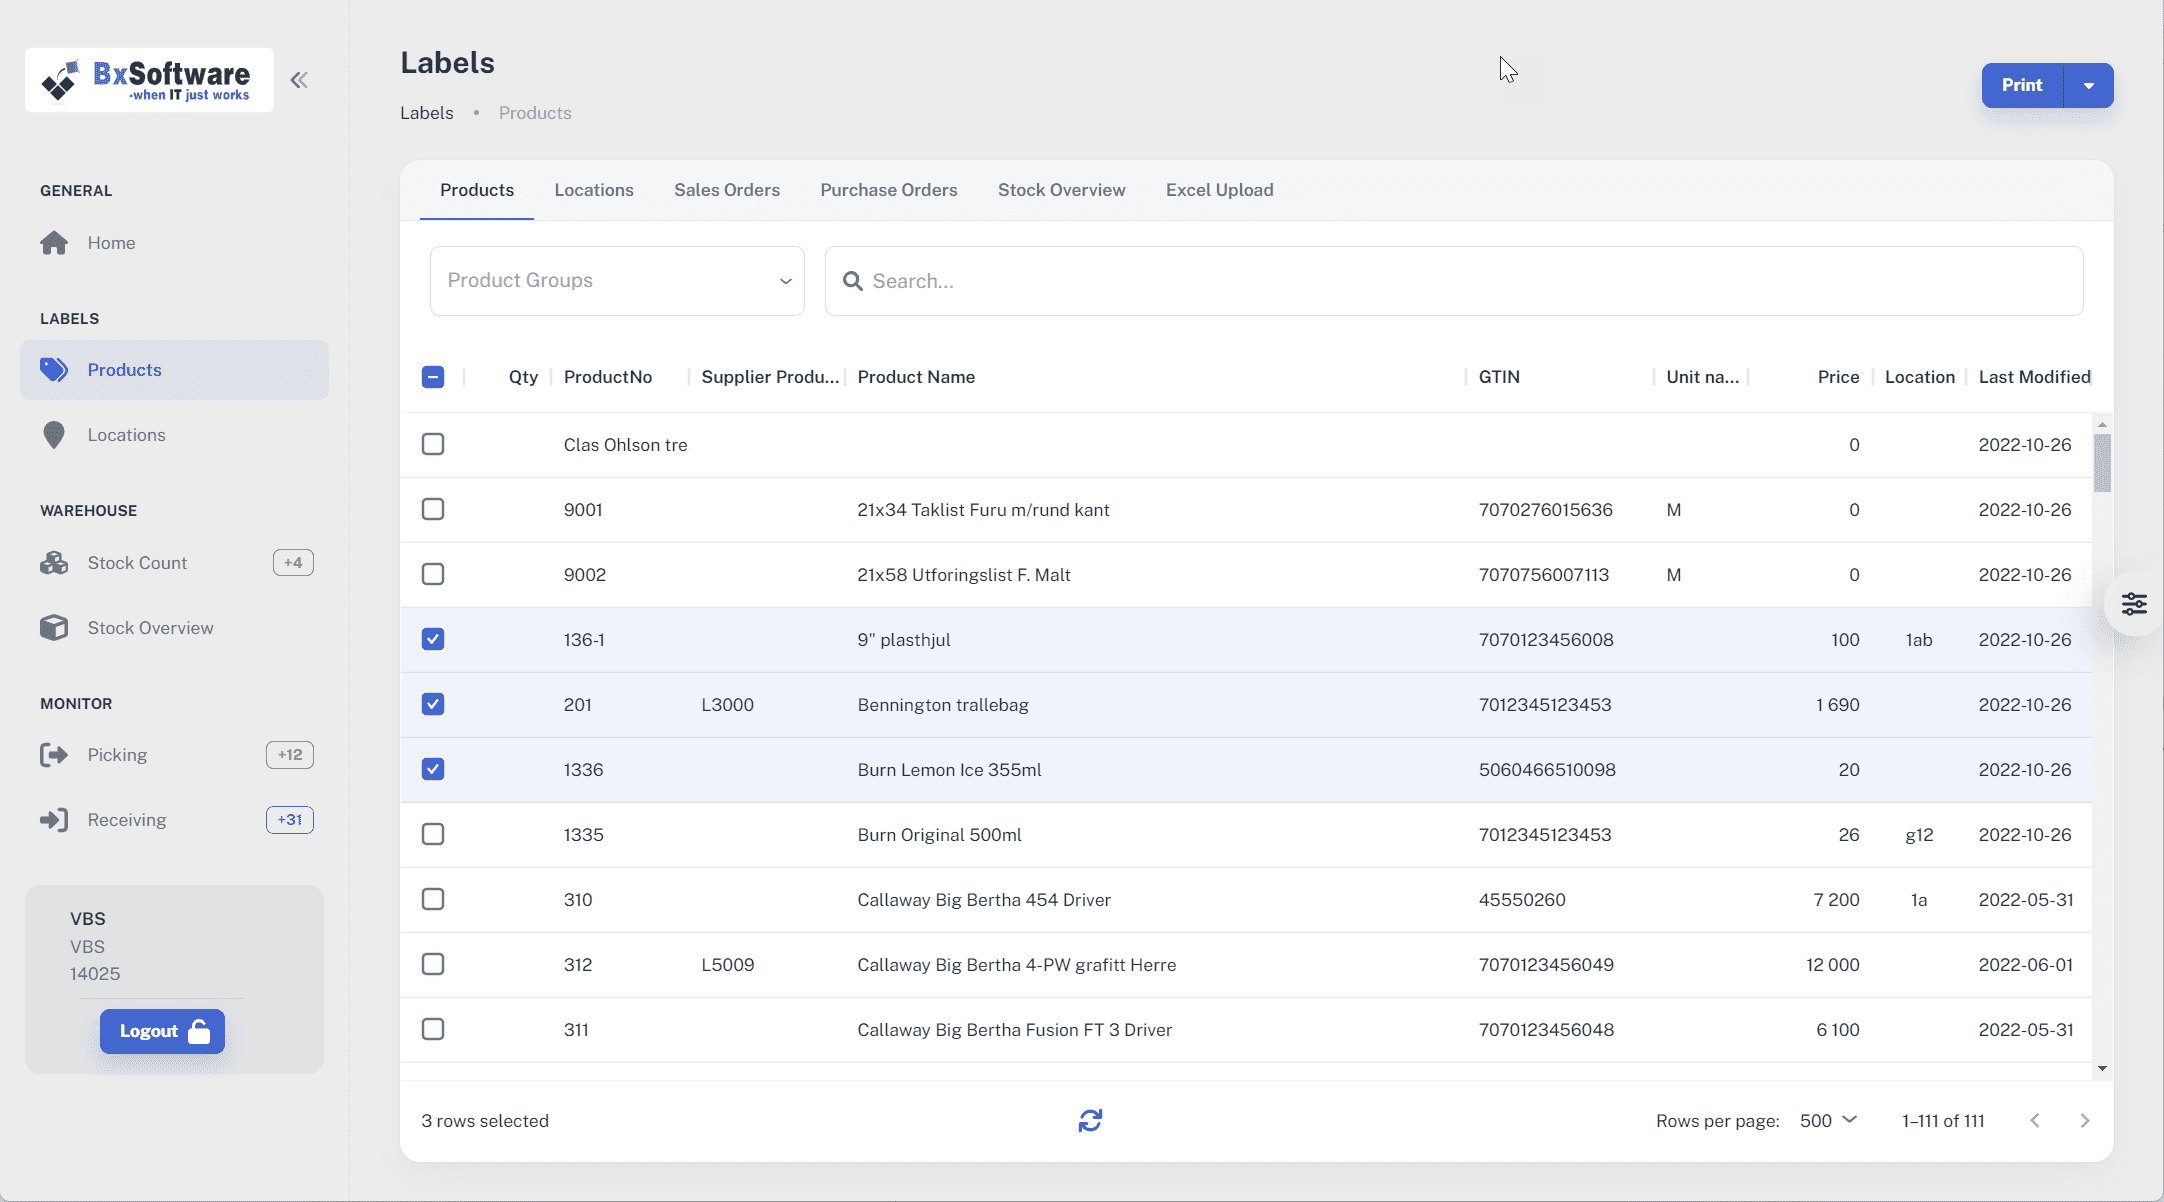Click the +4 badge beside Stock Count
The height and width of the screenshot is (1202, 2164).
click(293, 563)
